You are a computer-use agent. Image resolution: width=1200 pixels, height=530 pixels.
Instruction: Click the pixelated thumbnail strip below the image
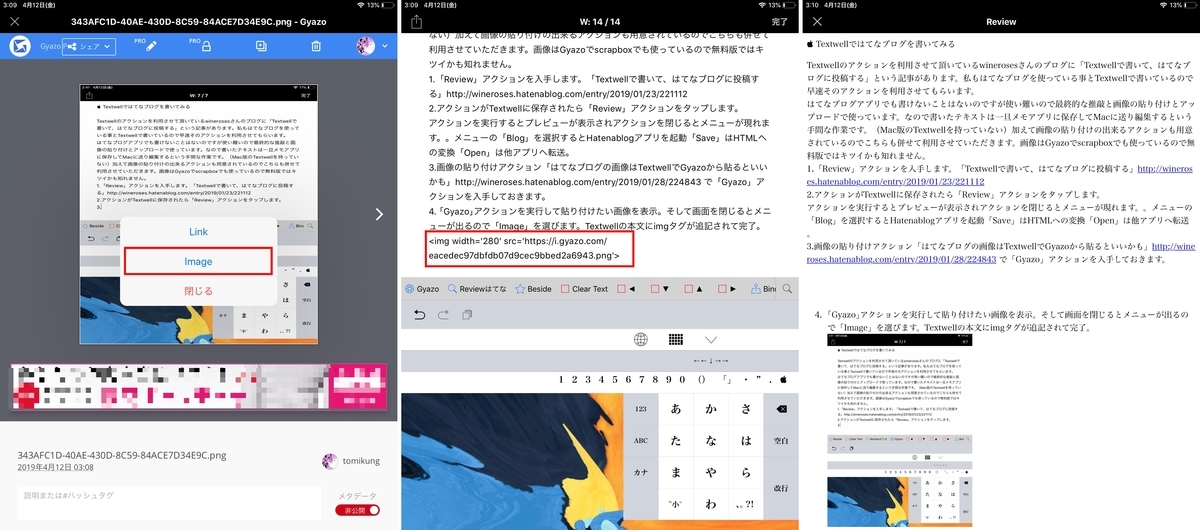[x=199, y=386]
